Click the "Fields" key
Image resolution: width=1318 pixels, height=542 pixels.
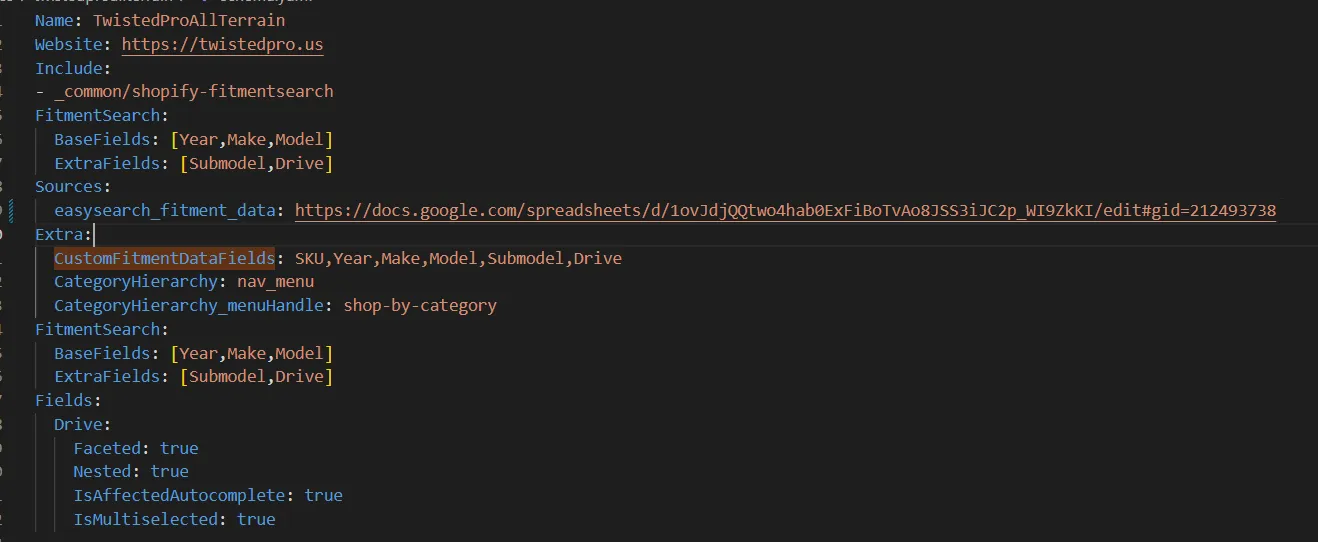pos(63,400)
